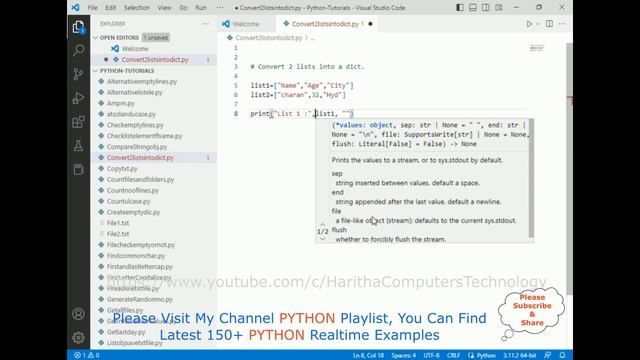The image size is (640, 360).
Task: Open Alternativelistele.py file
Action: coord(134,92)
